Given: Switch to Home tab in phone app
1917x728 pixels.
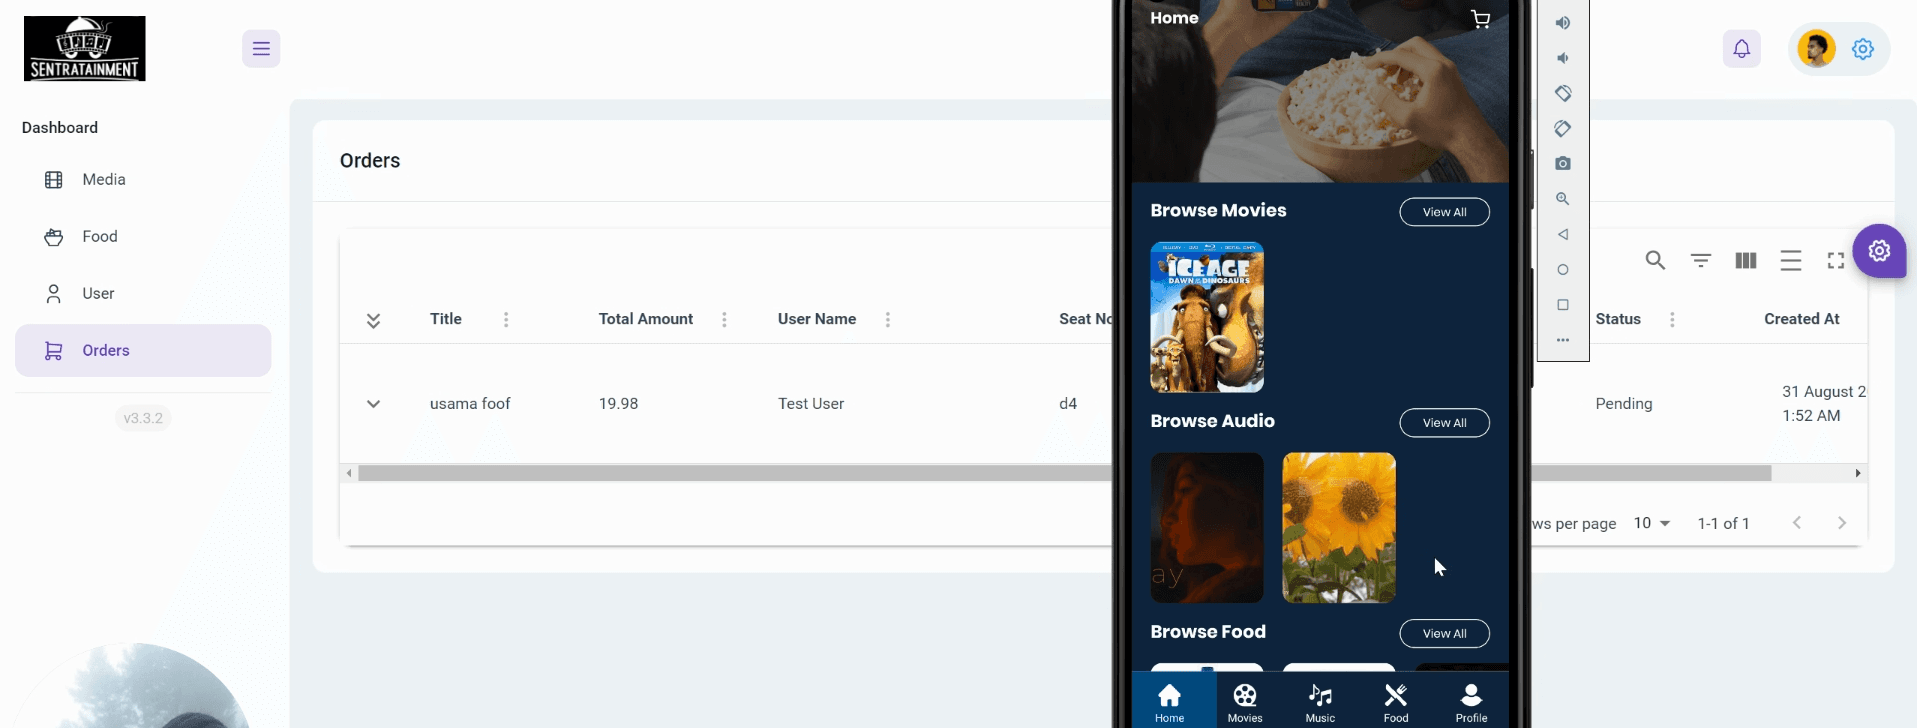Looking at the screenshot, I should click(1169, 702).
